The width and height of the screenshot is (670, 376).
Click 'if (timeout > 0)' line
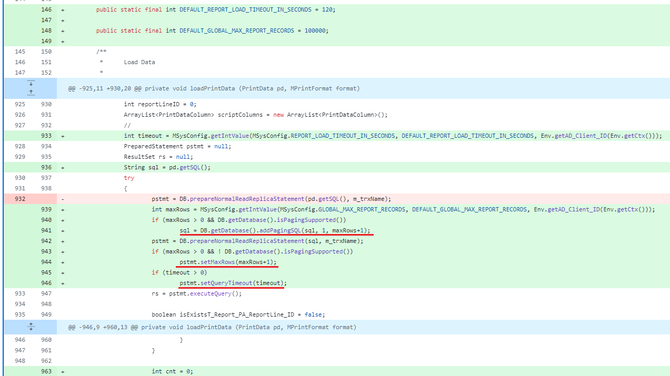179,273
